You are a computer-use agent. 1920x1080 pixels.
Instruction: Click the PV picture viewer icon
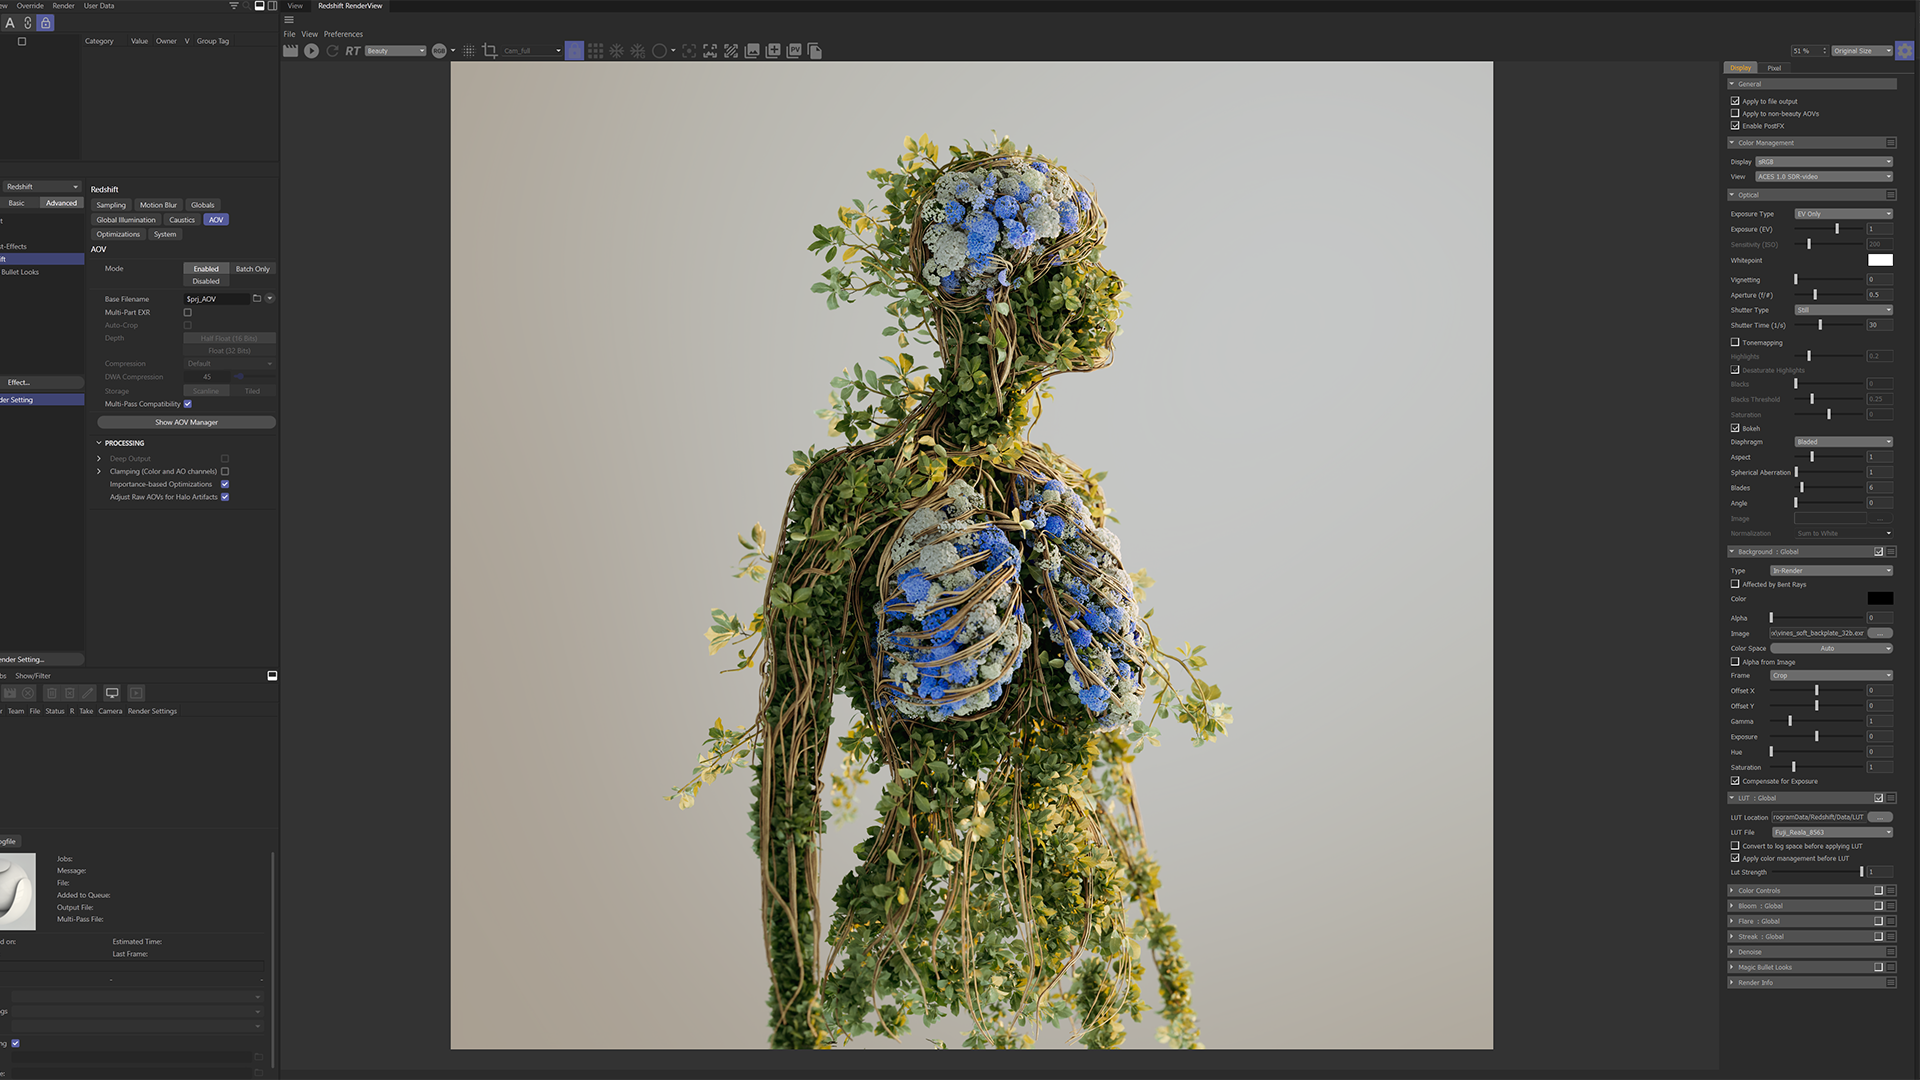[794, 51]
